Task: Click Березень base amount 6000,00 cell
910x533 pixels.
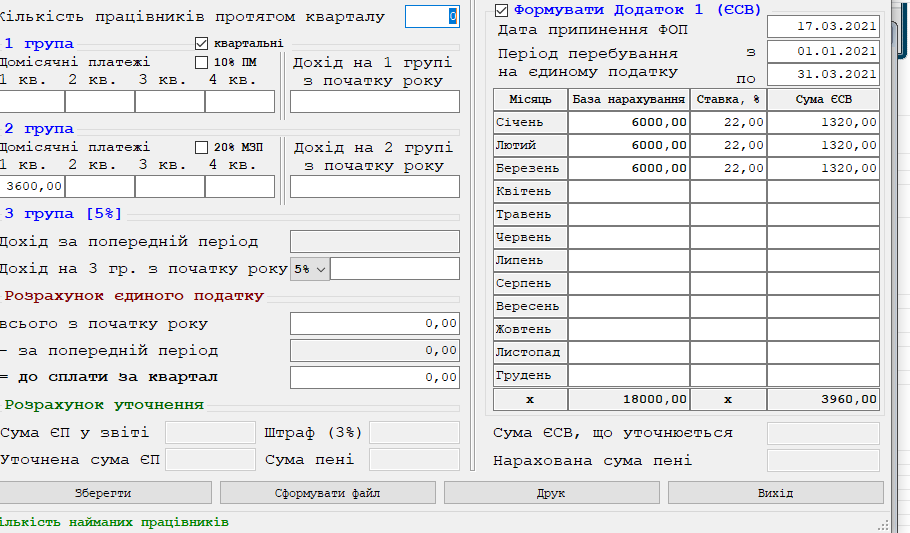Action: click(629, 168)
